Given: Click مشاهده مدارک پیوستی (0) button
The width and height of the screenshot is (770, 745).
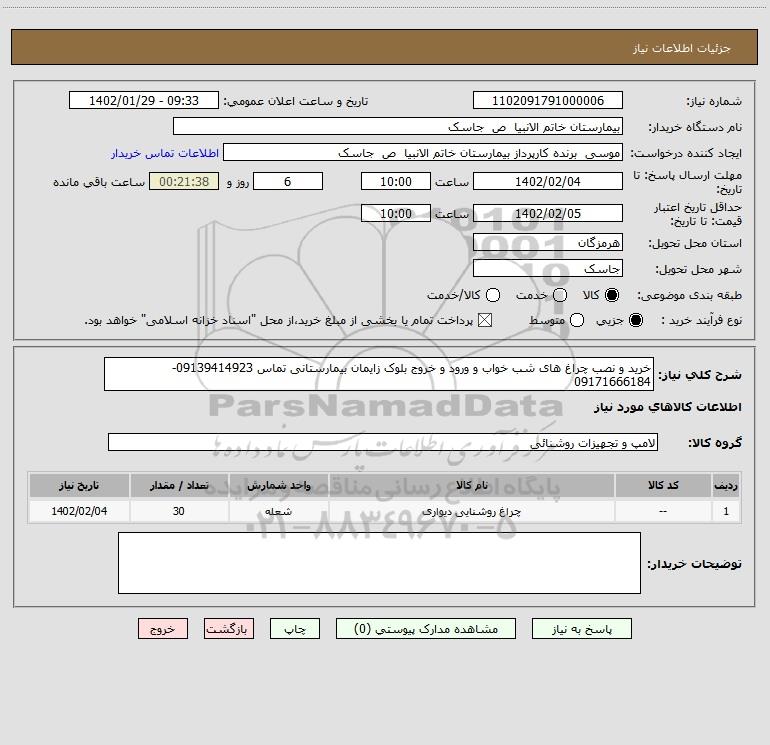Looking at the screenshot, I should pyautogui.click(x=426, y=629).
